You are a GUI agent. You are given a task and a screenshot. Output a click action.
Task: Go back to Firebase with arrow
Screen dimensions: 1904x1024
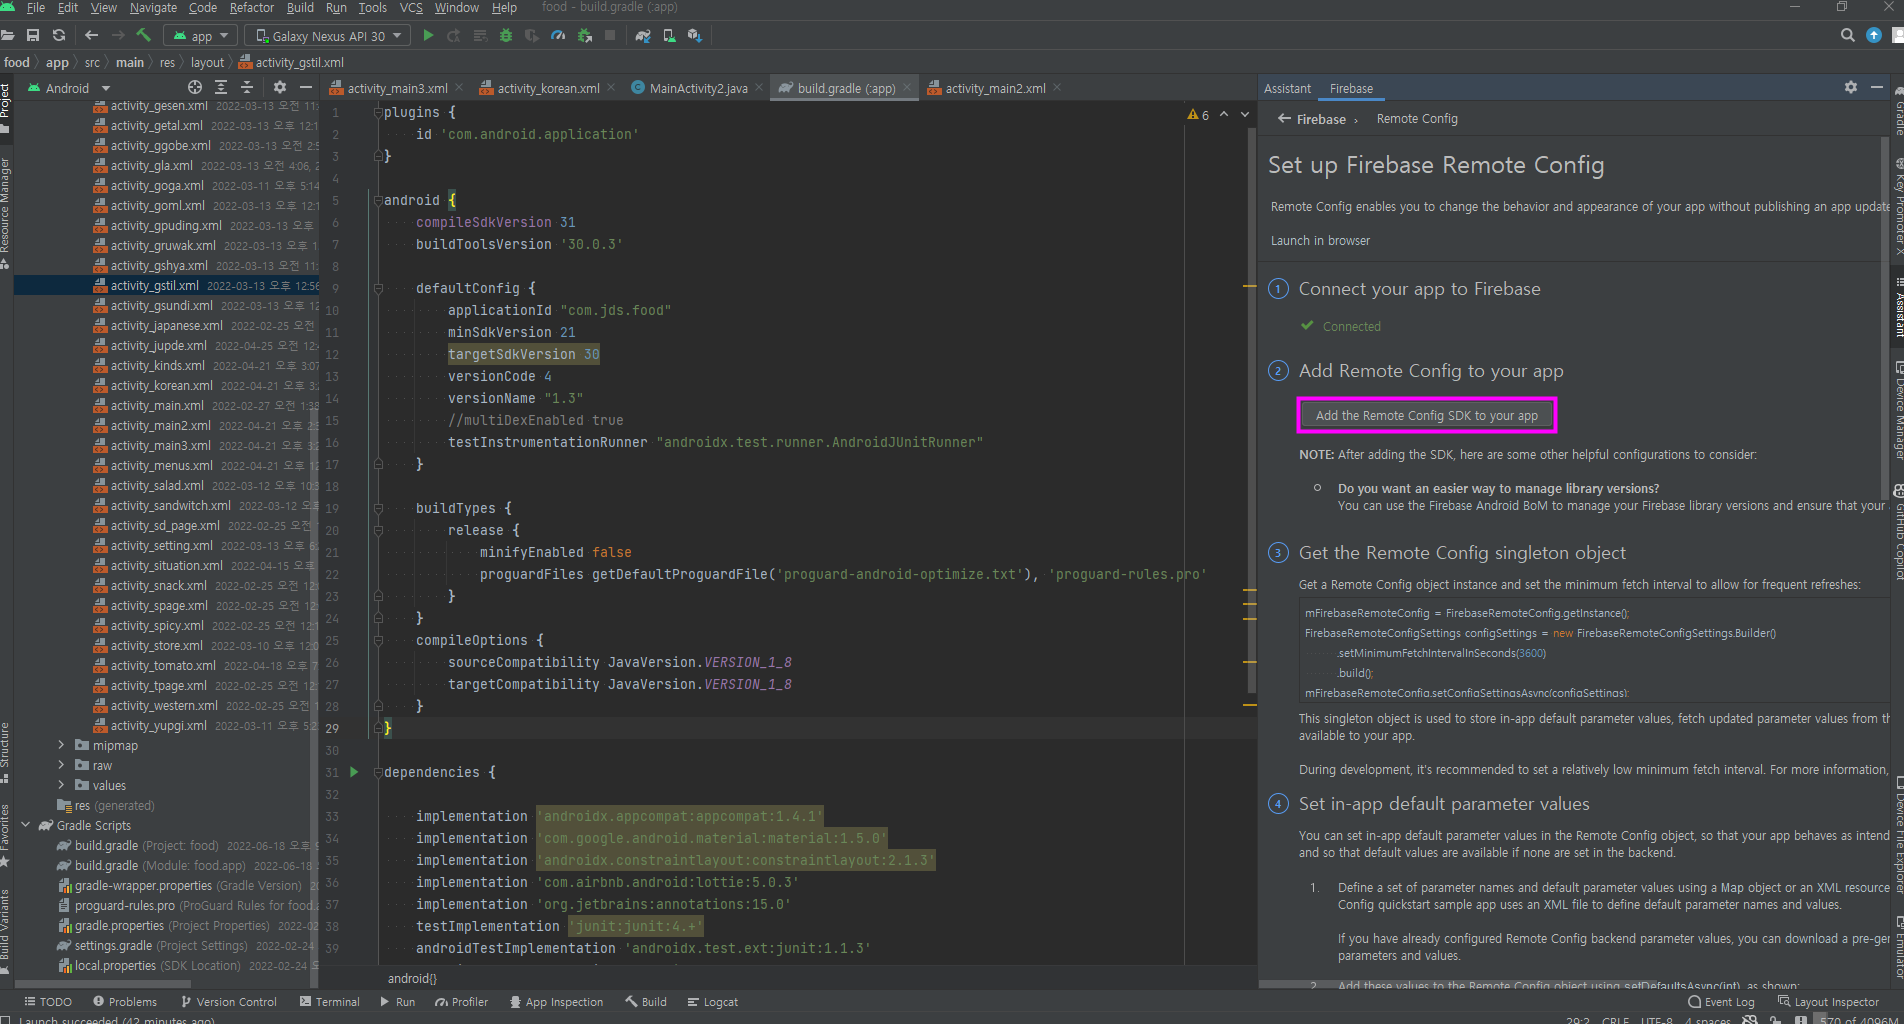(1284, 119)
